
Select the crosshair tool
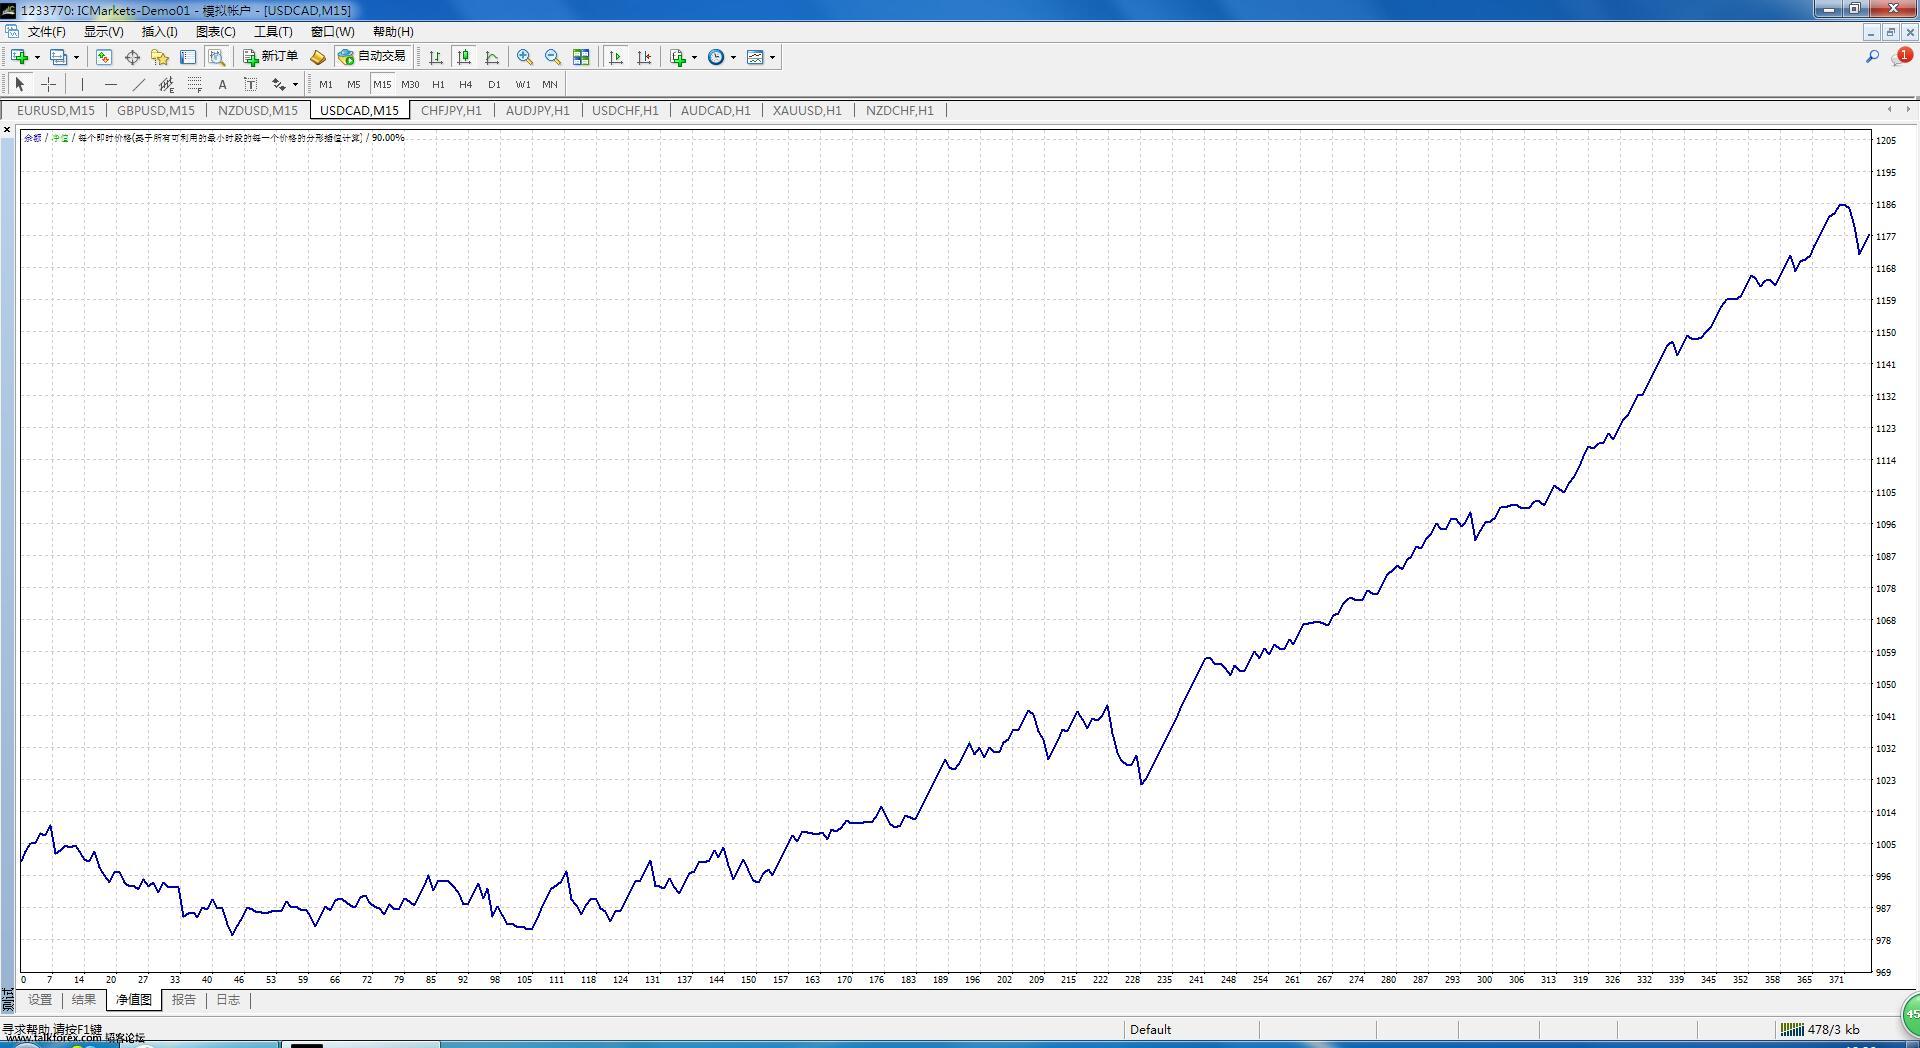coord(48,84)
